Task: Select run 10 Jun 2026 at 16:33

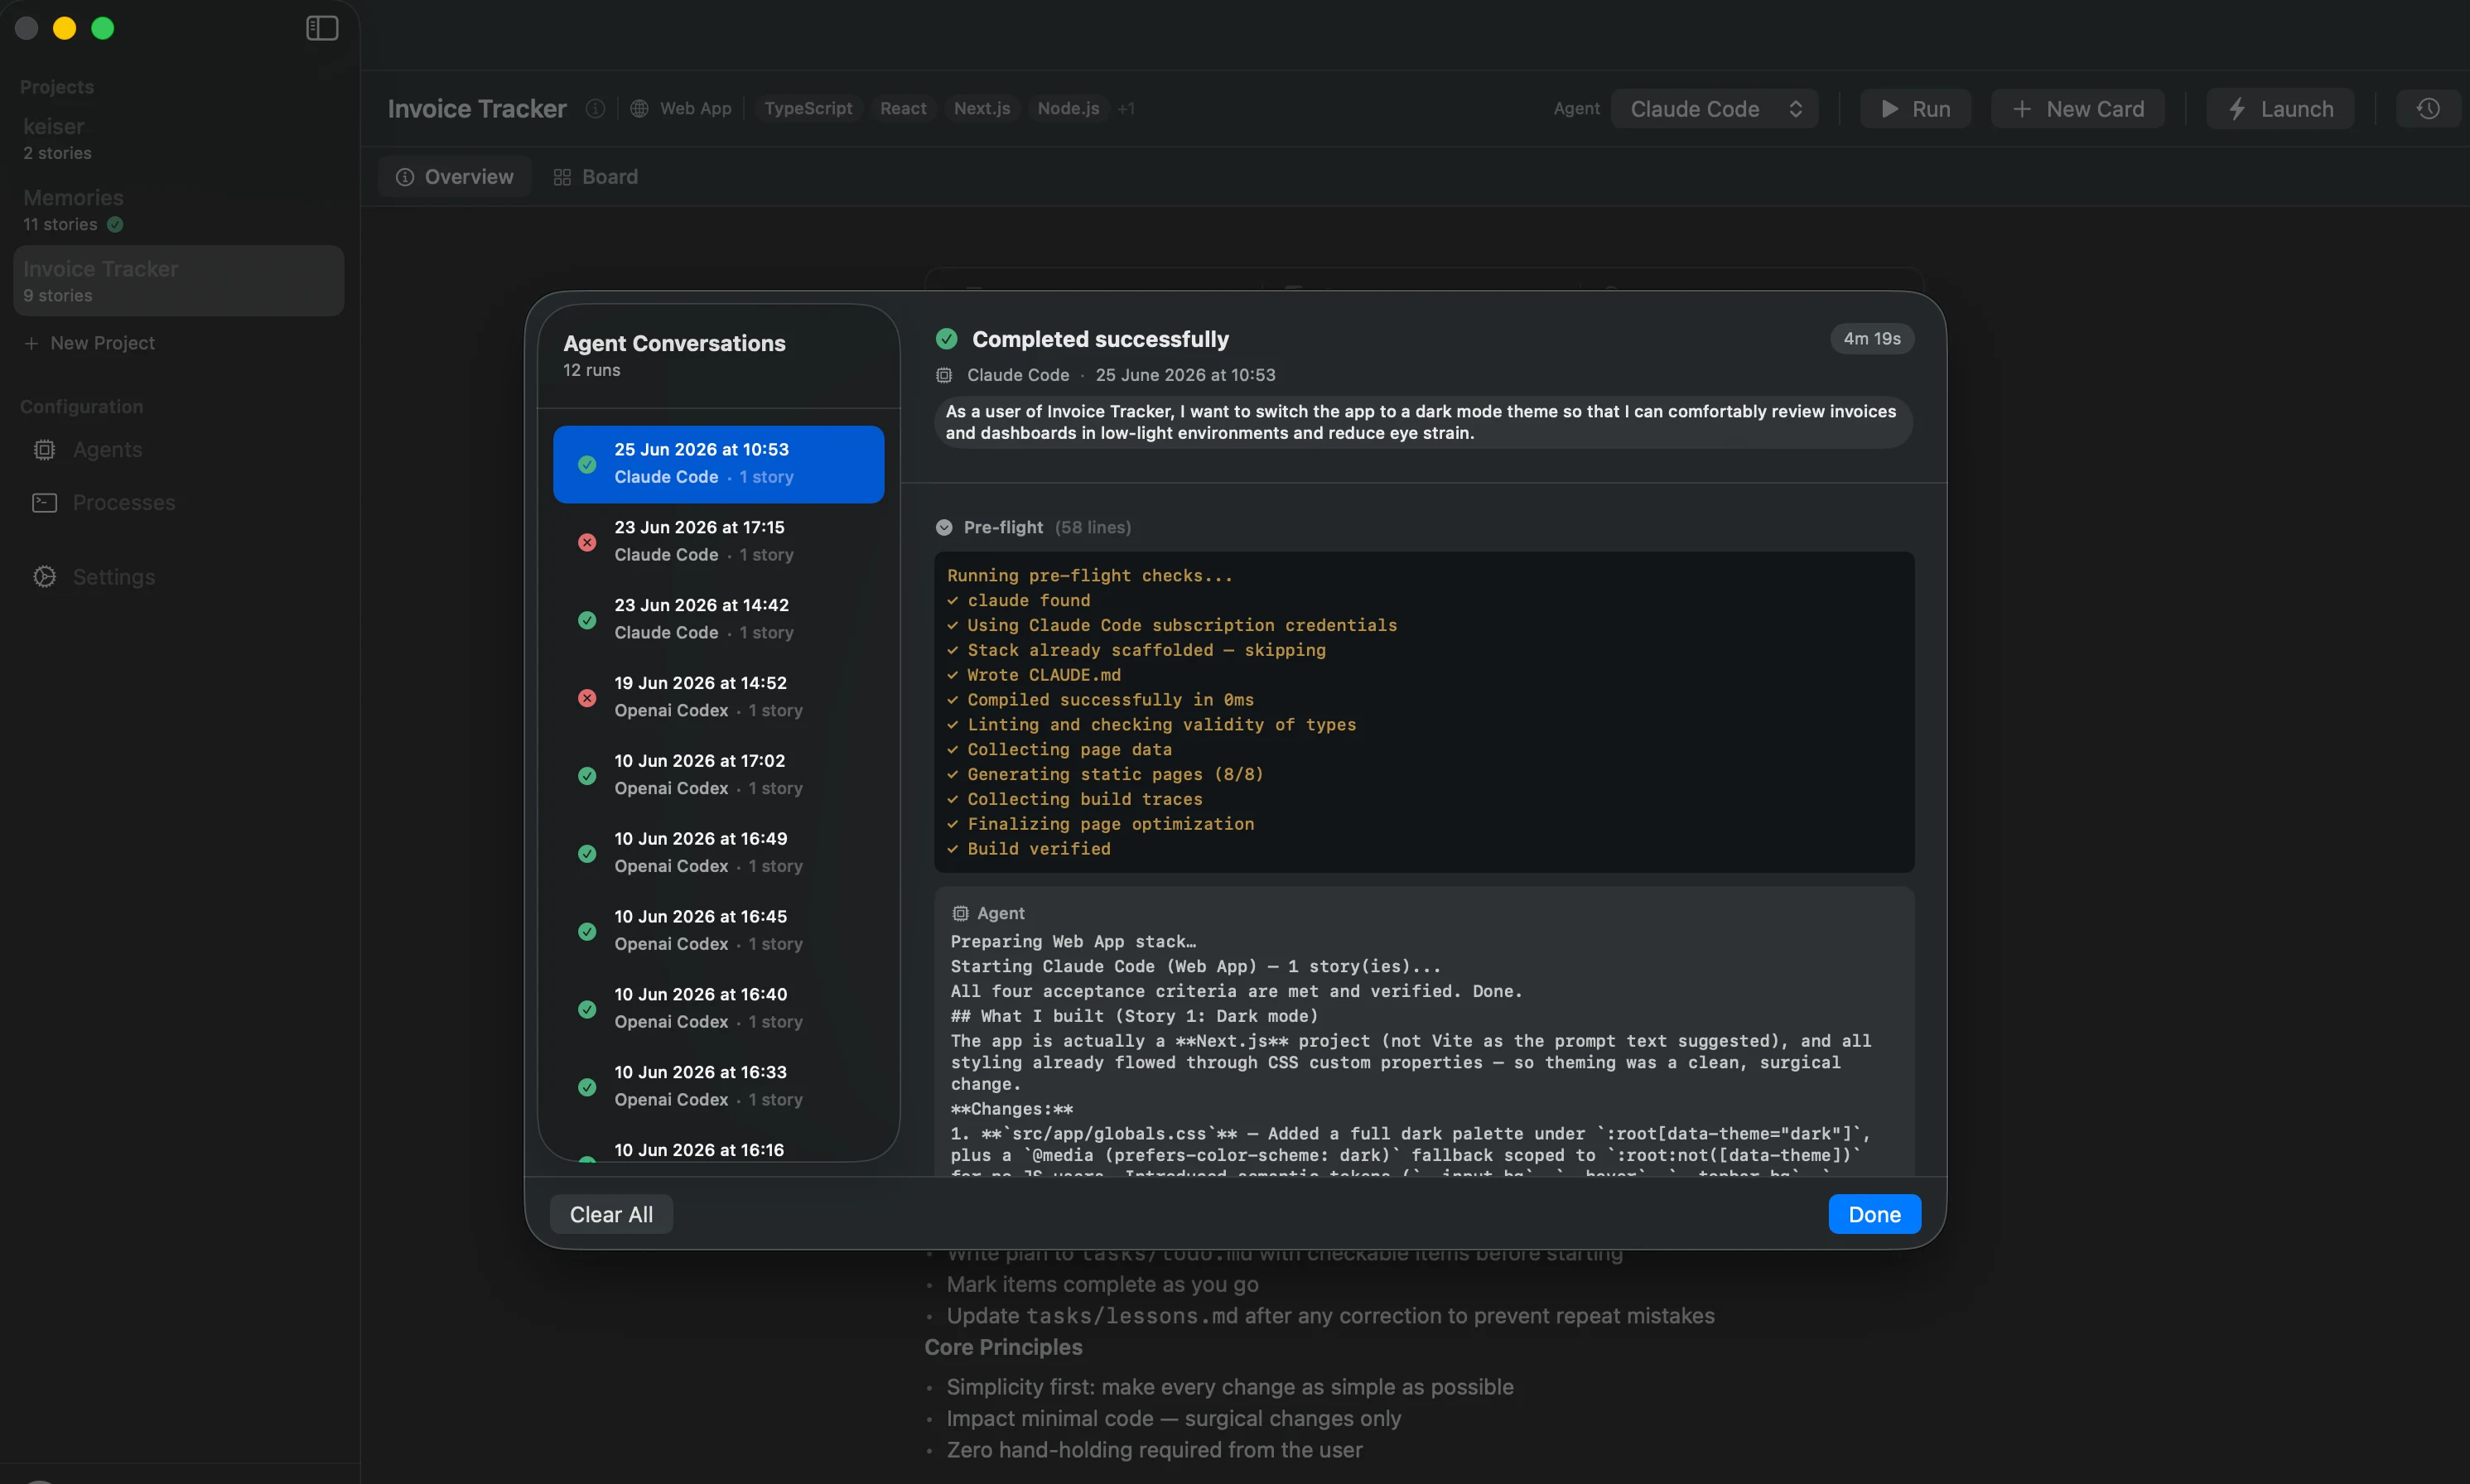Action: (718, 1087)
